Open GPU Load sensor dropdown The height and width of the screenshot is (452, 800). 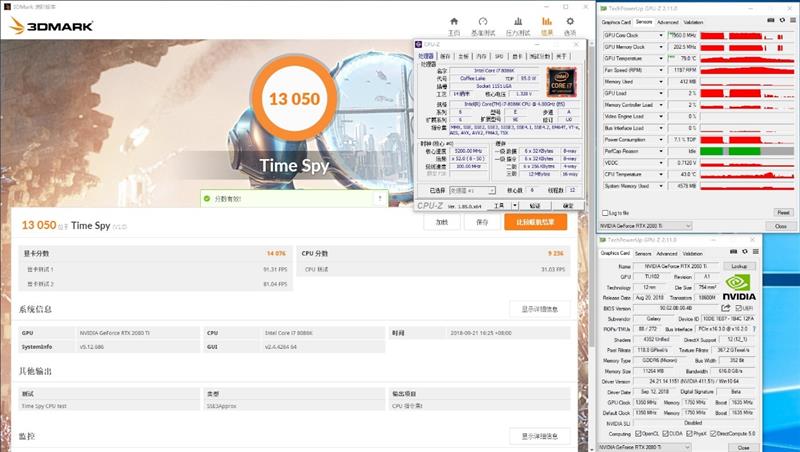point(661,93)
